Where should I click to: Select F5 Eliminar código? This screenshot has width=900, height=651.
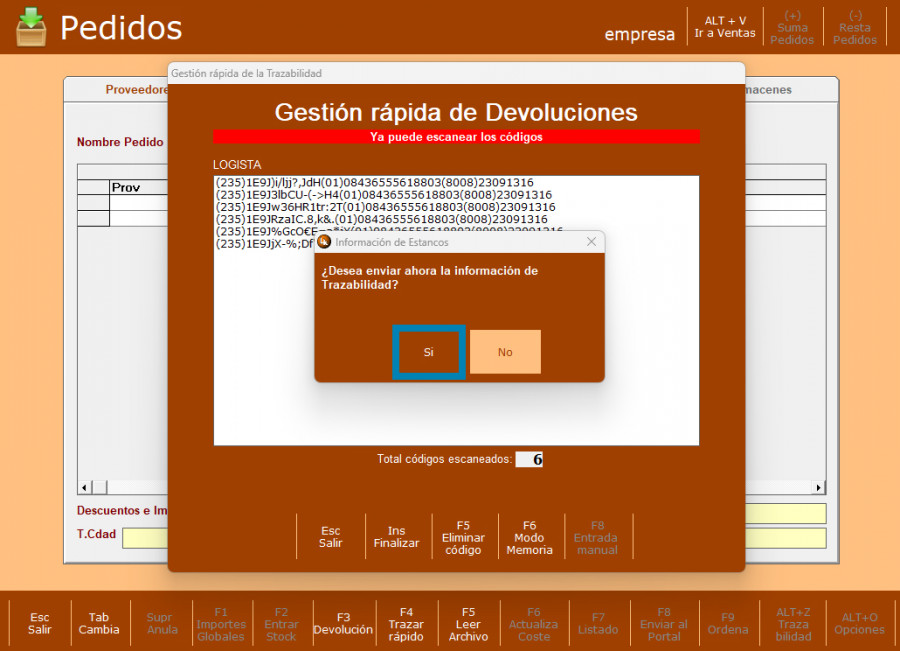point(463,537)
